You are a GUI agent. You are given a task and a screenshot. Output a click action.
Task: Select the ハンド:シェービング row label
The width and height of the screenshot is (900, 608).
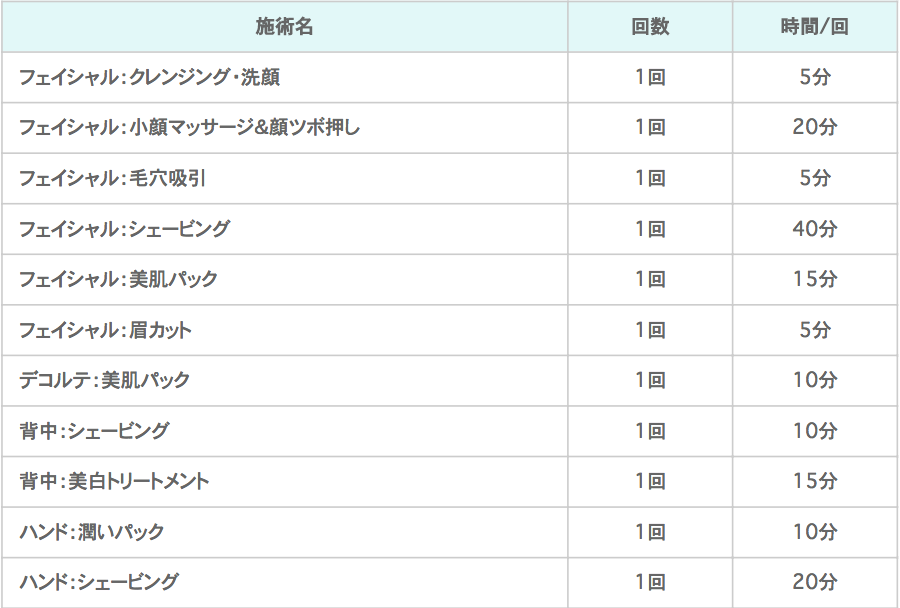(x=99, y=582)
